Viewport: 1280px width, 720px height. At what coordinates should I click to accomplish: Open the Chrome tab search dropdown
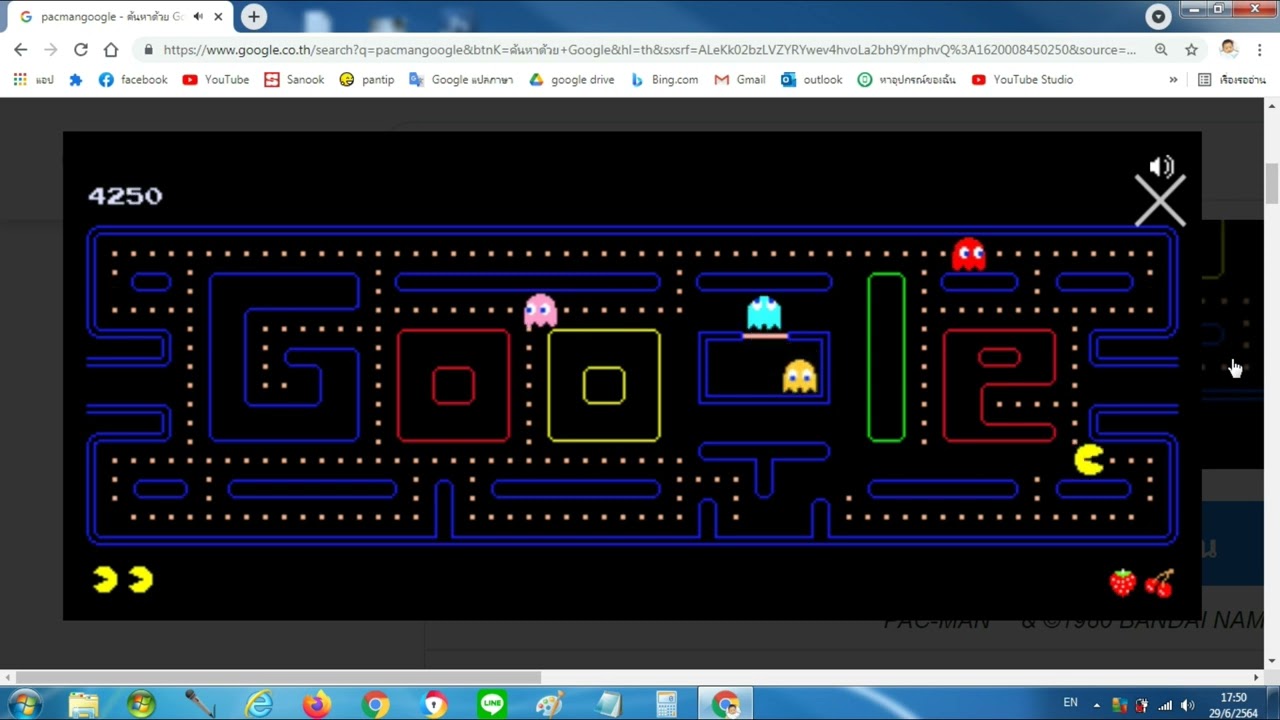tap(1158, 16)
